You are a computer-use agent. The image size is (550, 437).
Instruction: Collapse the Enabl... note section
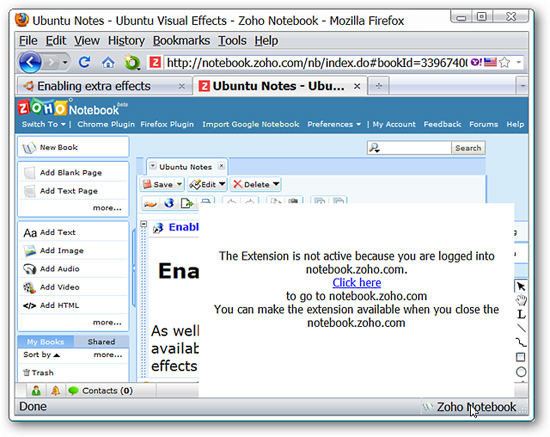pyautogui.click(x=143, y=224)
